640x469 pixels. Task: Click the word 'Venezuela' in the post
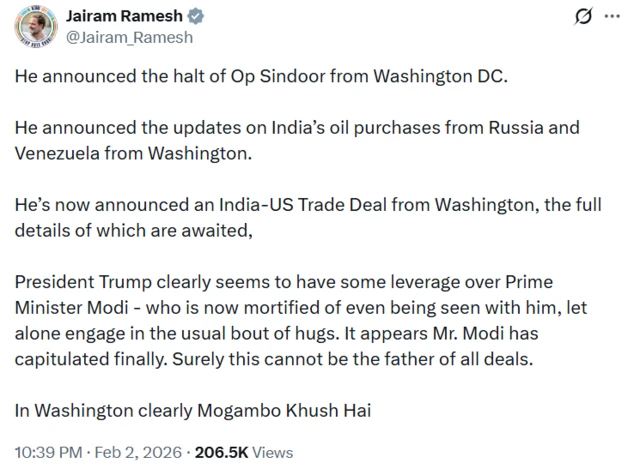tap(58, 152)
